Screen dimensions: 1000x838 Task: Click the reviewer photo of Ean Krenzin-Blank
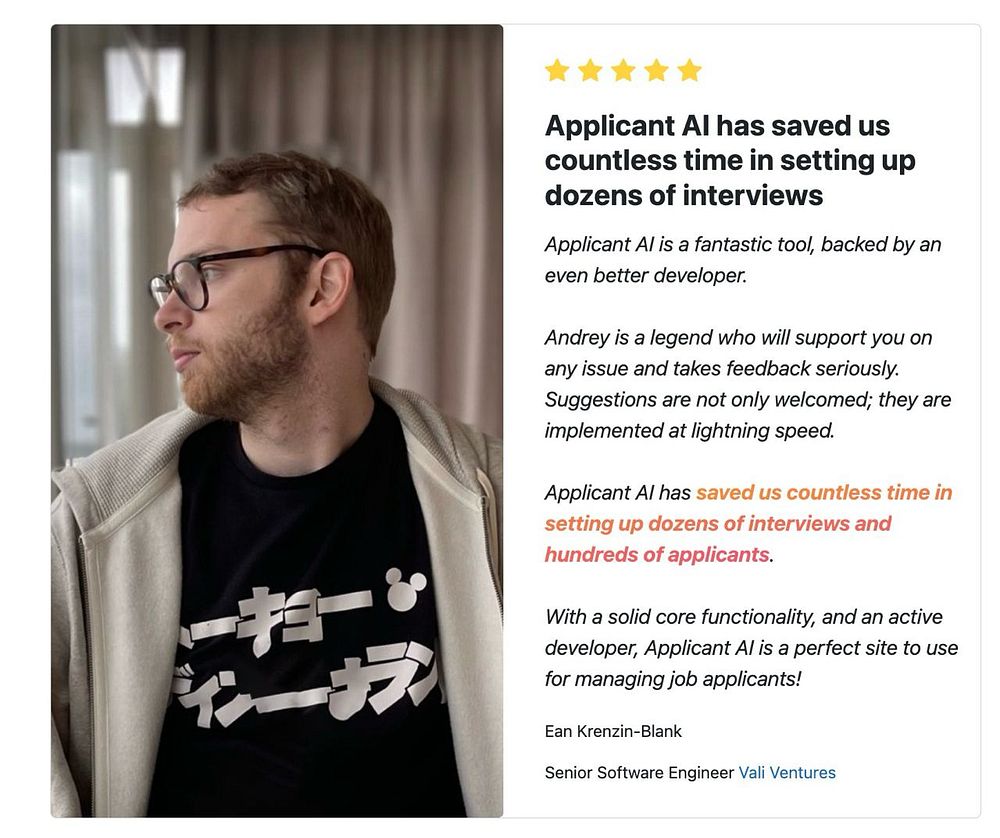277,421
